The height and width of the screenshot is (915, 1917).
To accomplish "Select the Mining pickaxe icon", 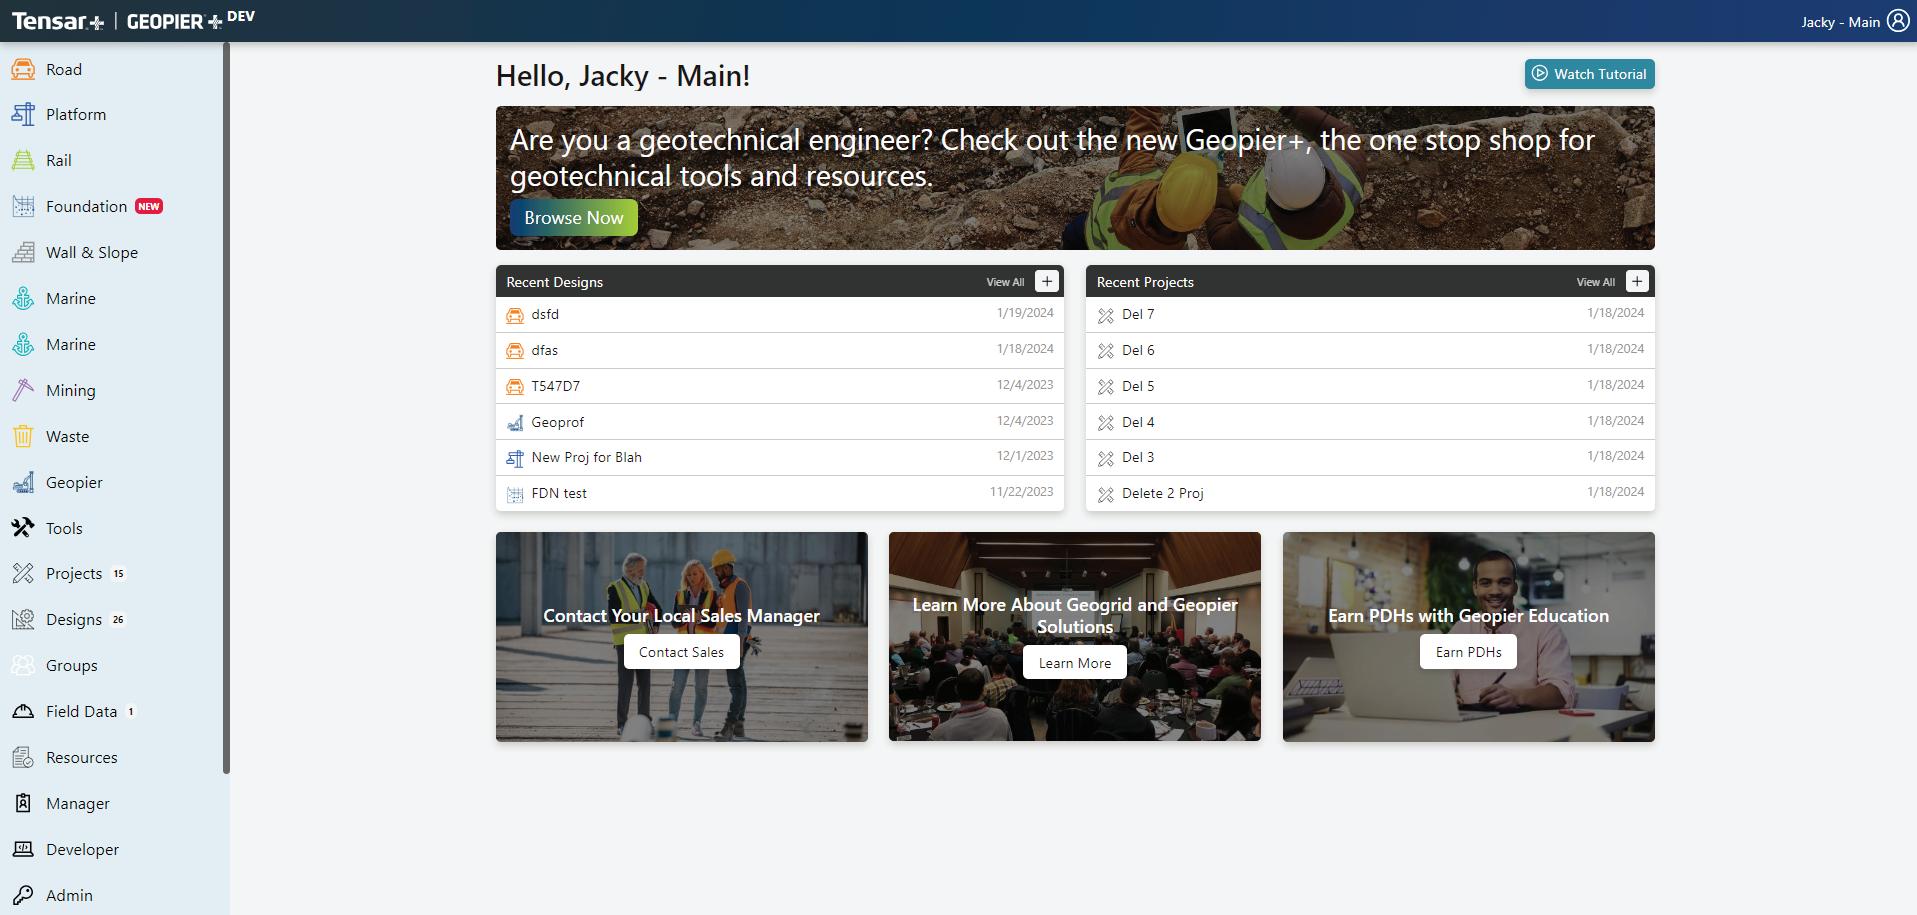I will (23, 390).
